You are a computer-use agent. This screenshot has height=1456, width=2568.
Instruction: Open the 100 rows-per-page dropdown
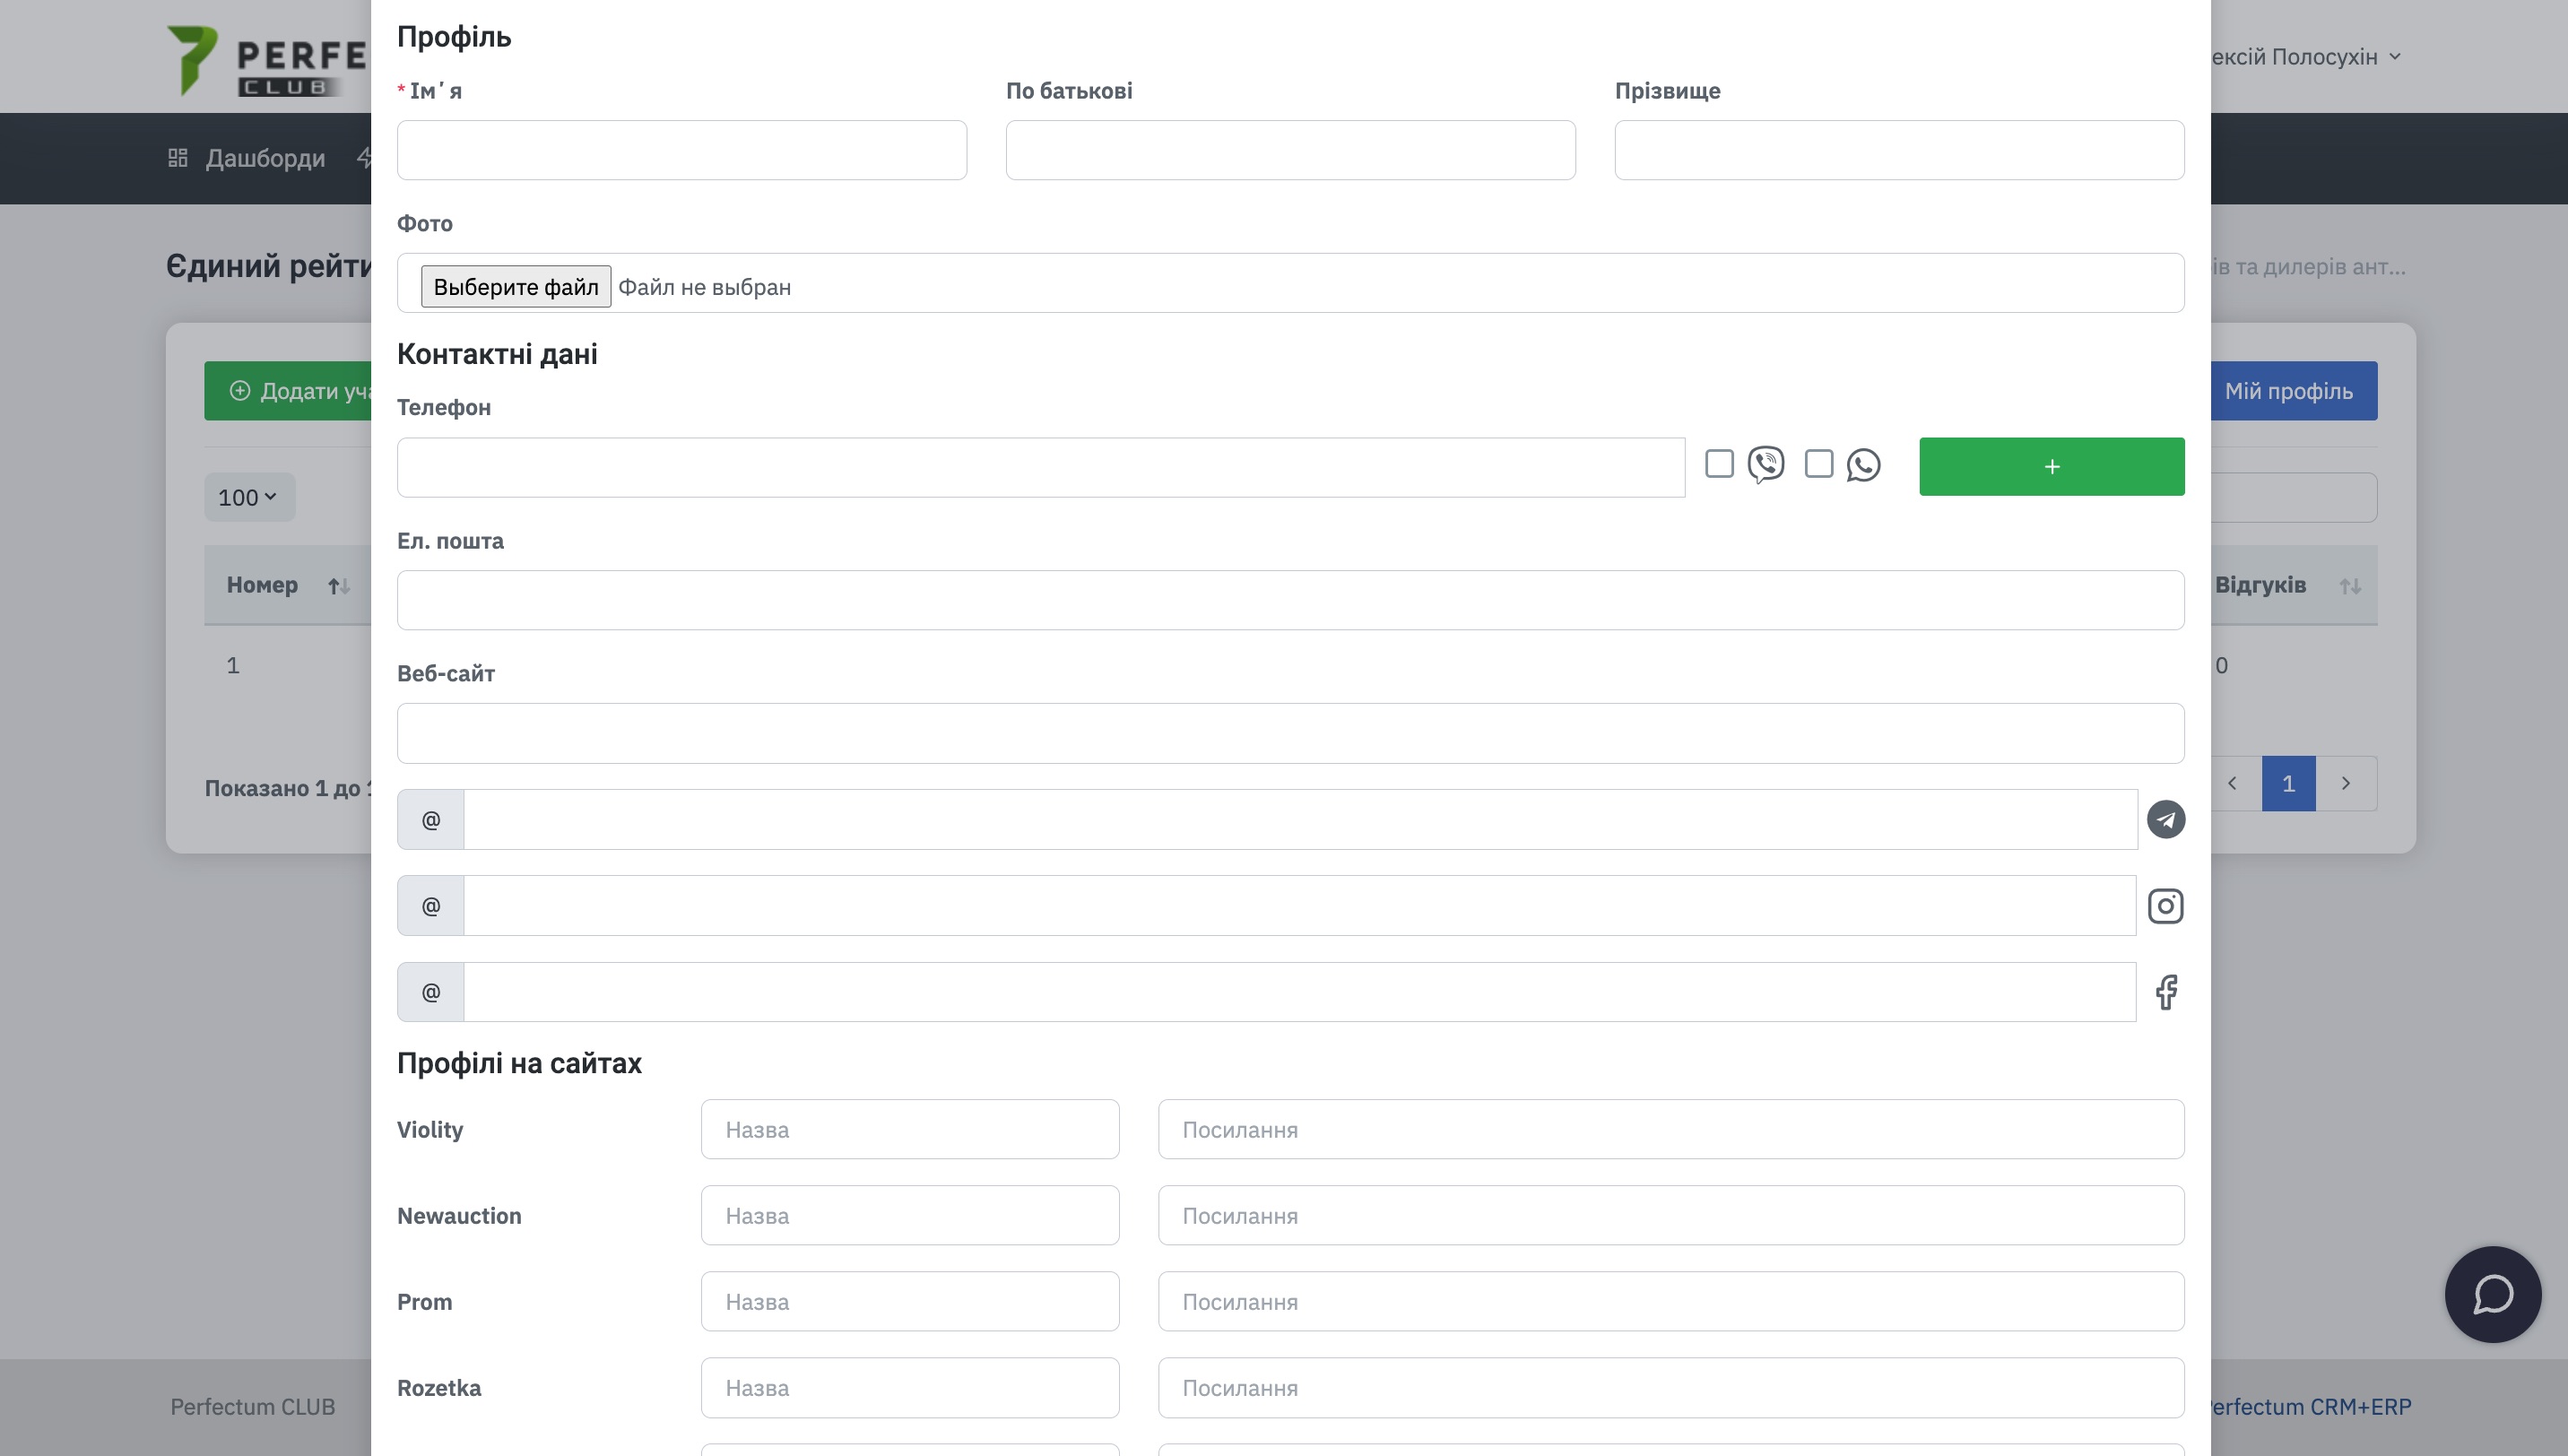point(249,497)
